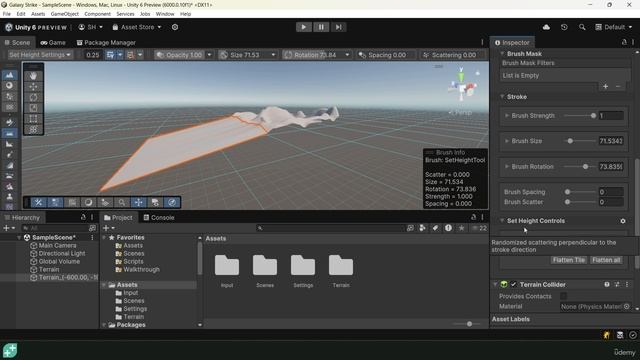Click the Brush Size slider
The width and height of the screenshot is (640, 360).
click(580, 141)
